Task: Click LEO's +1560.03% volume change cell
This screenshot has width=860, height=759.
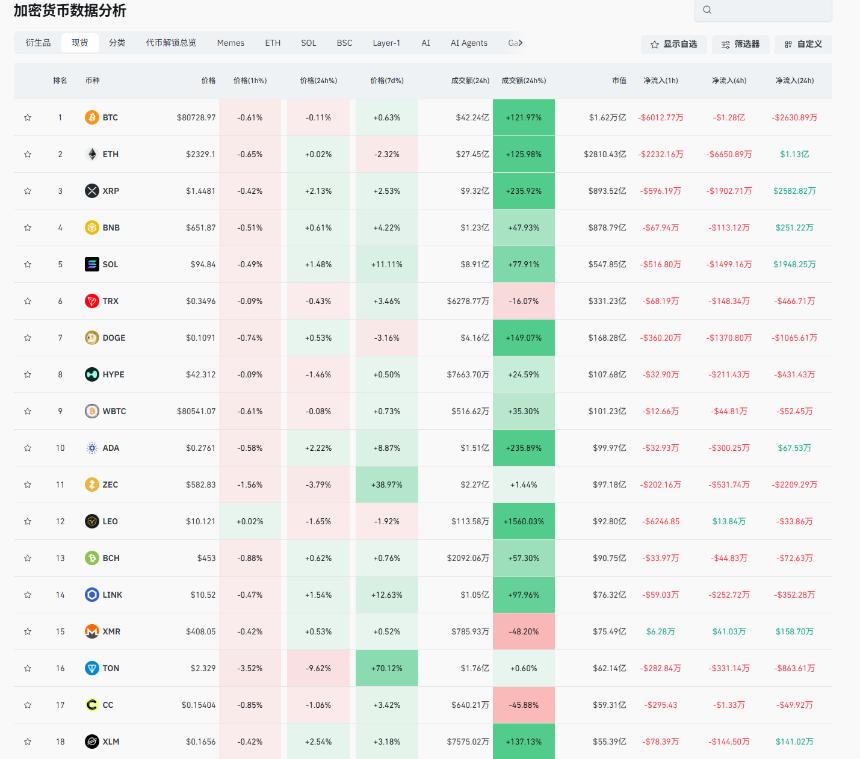Action: pos(524,521)
